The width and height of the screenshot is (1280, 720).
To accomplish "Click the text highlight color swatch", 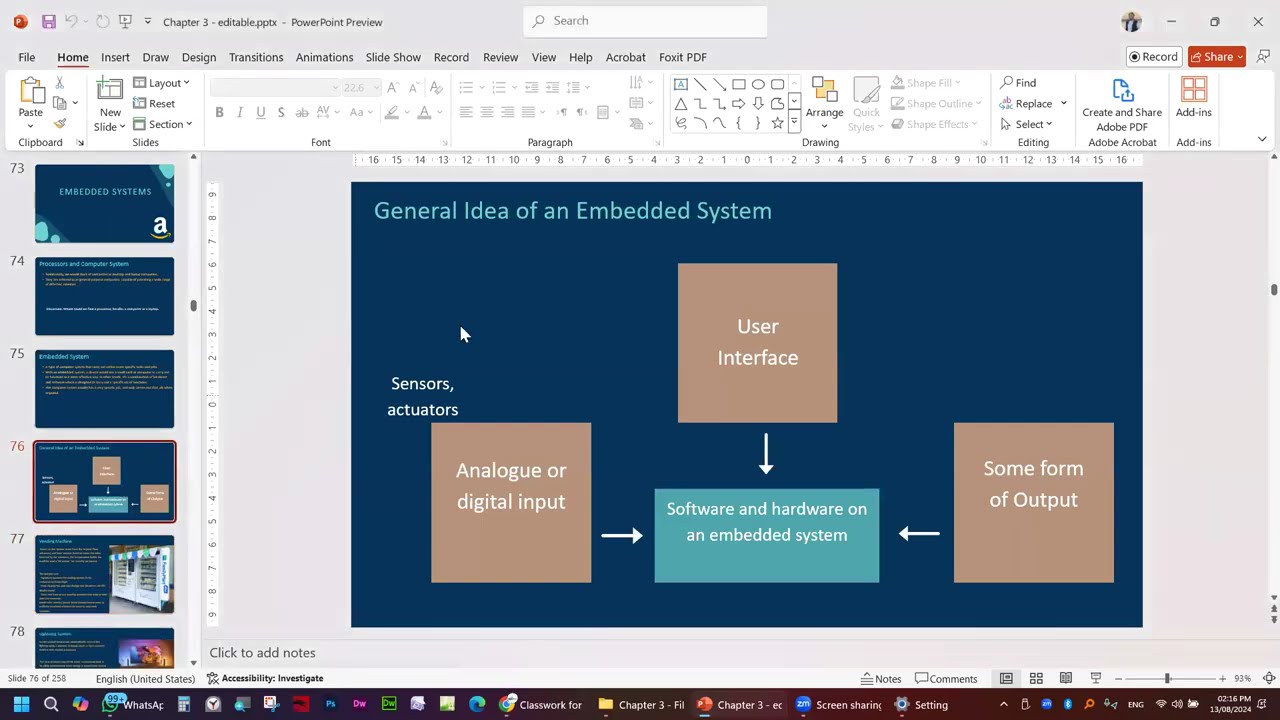I will [392, 113].
